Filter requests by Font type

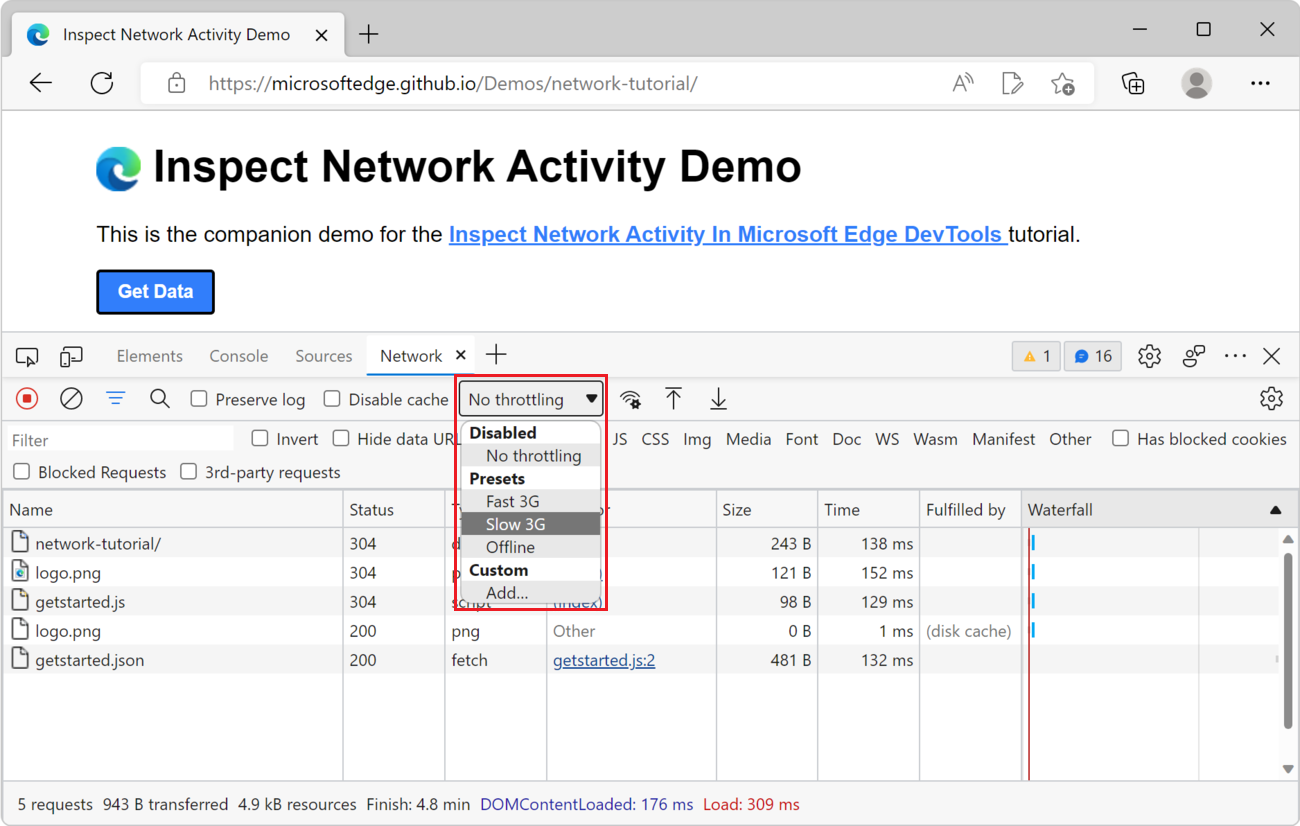click(802, 439)
